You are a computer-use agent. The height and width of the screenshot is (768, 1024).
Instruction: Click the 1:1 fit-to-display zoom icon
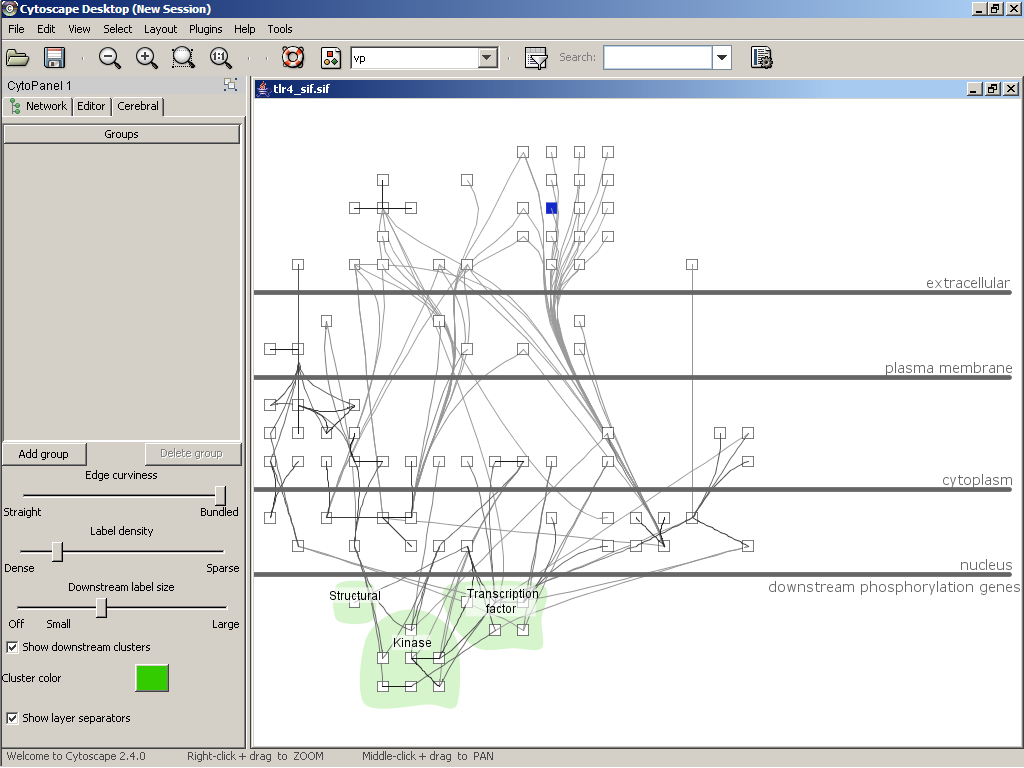pos(220,58)
